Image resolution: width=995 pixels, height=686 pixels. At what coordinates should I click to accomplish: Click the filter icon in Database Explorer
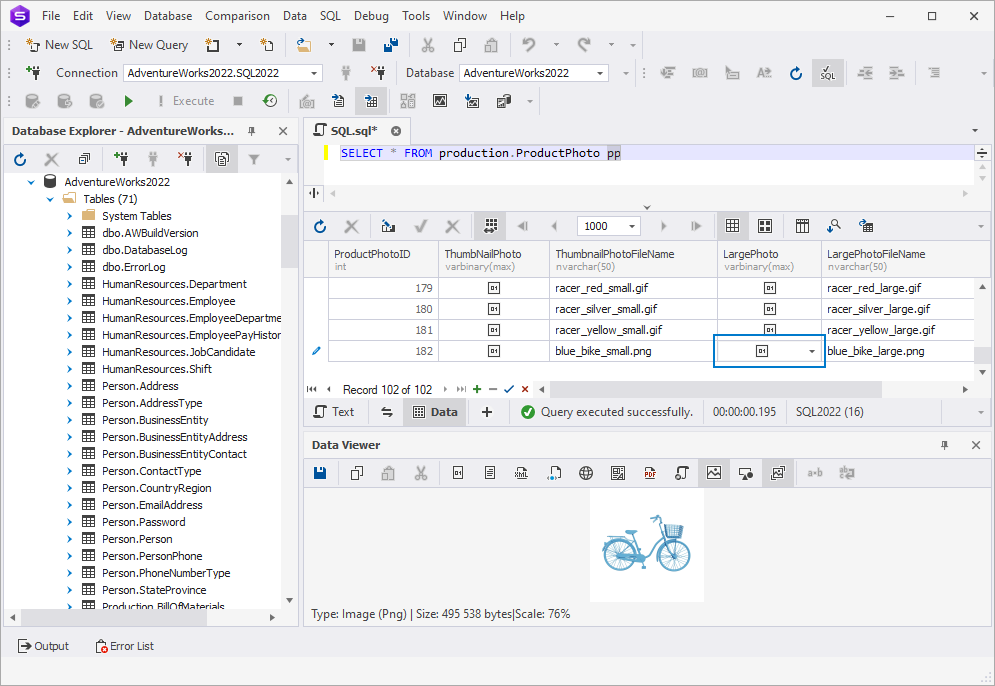click(254, 159)
